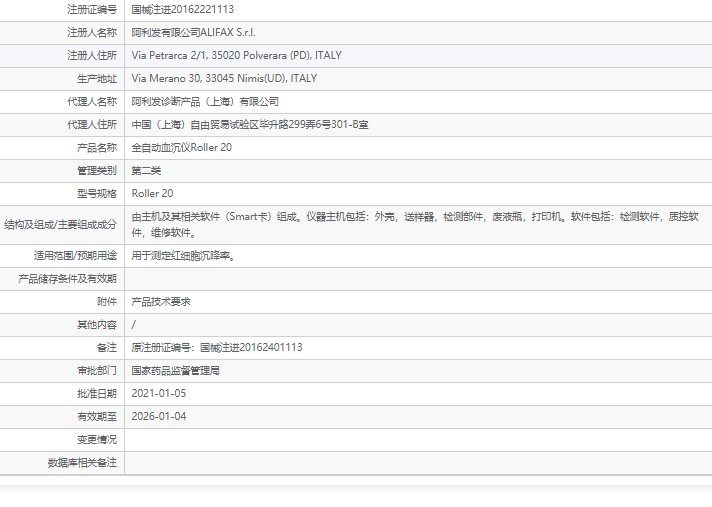Select the Via Petrarca 2/1 address value

click(237, 55)
